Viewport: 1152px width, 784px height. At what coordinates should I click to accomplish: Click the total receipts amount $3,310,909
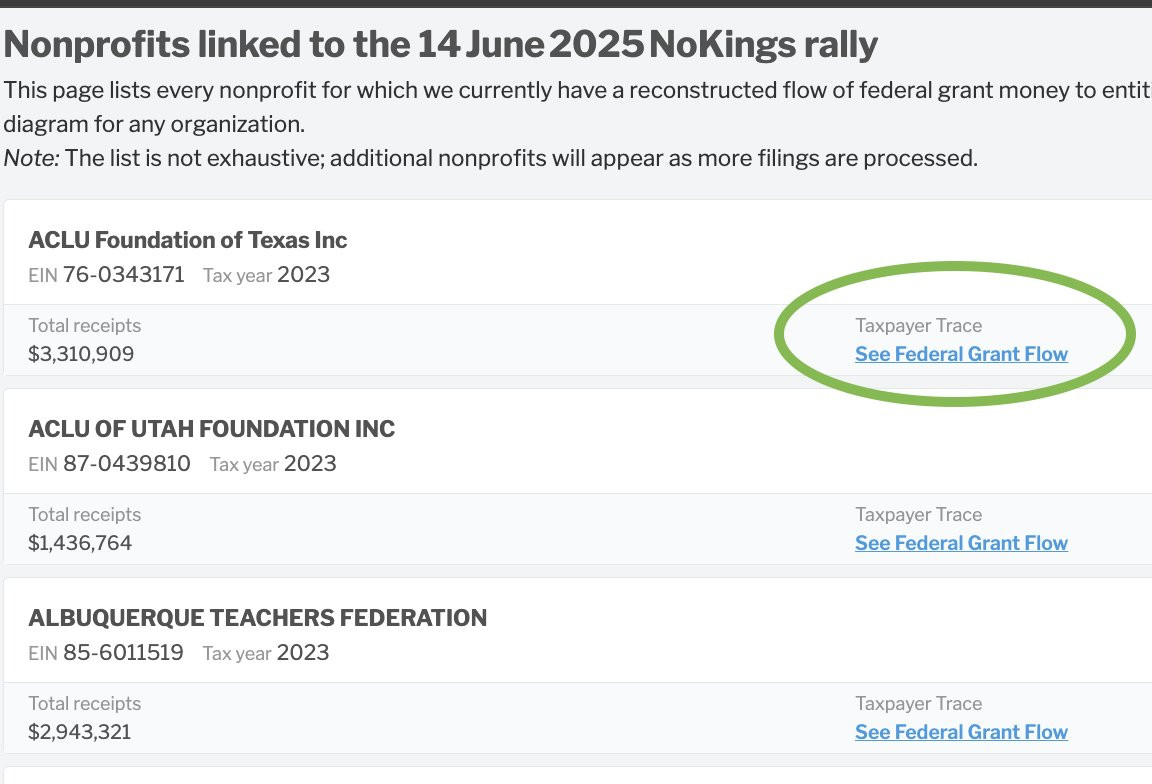(x=81, y=354)
